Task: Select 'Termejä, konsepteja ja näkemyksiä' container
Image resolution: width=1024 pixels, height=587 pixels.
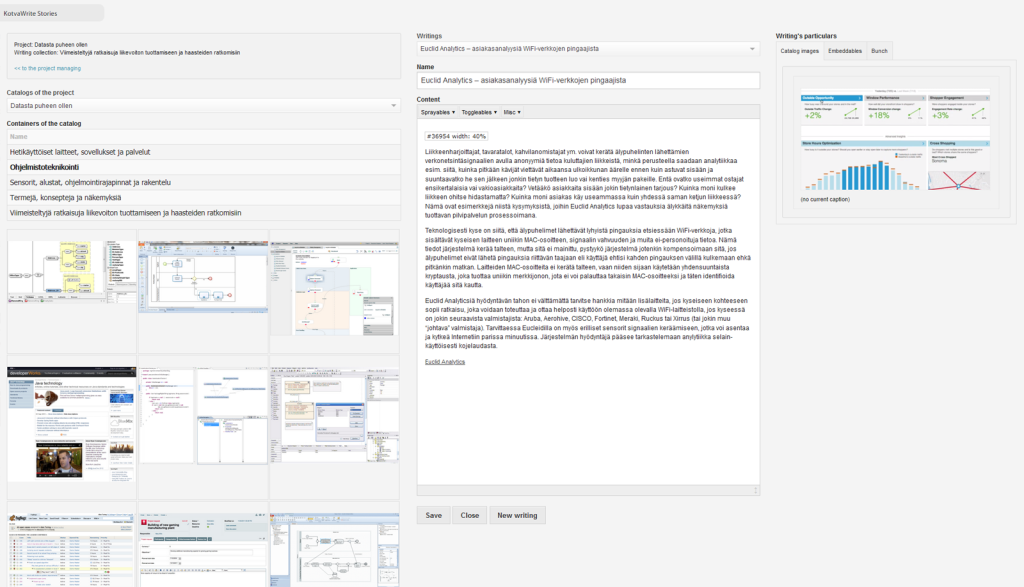Action: [203, 197]
